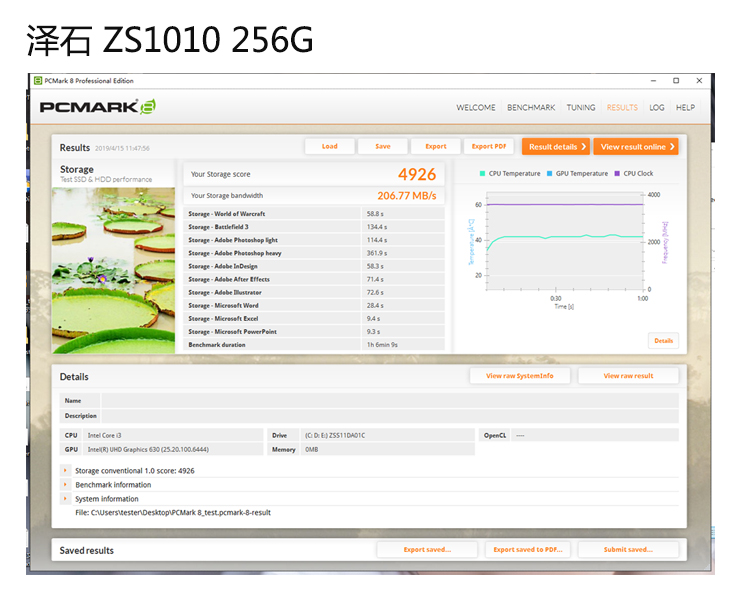Viewport: 745px width, 593px height.
Task: Open the HELP tab
Action: [685, 107]
